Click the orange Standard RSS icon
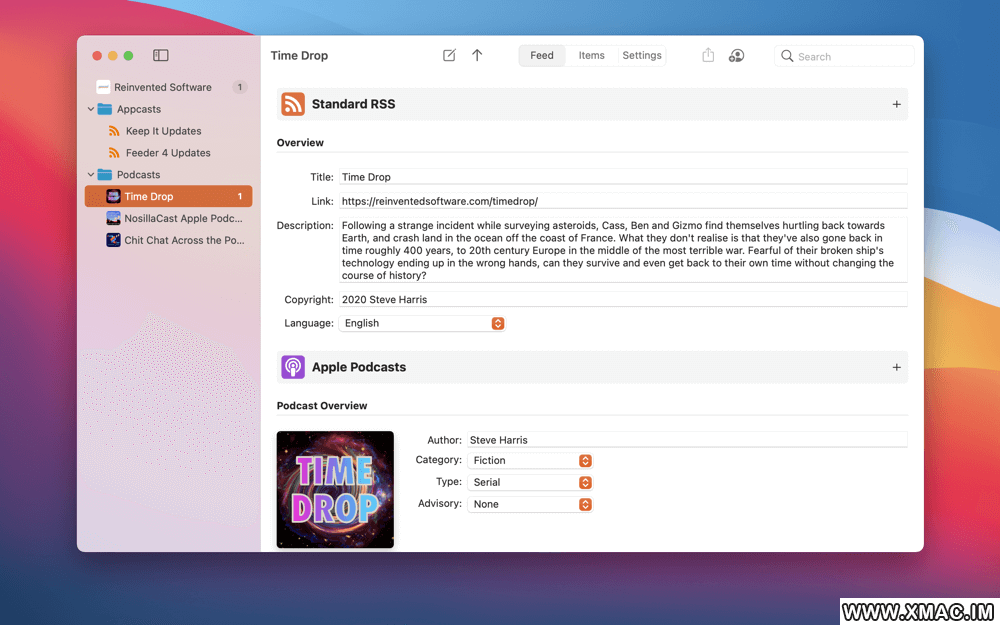 click(x=293, y=104)
